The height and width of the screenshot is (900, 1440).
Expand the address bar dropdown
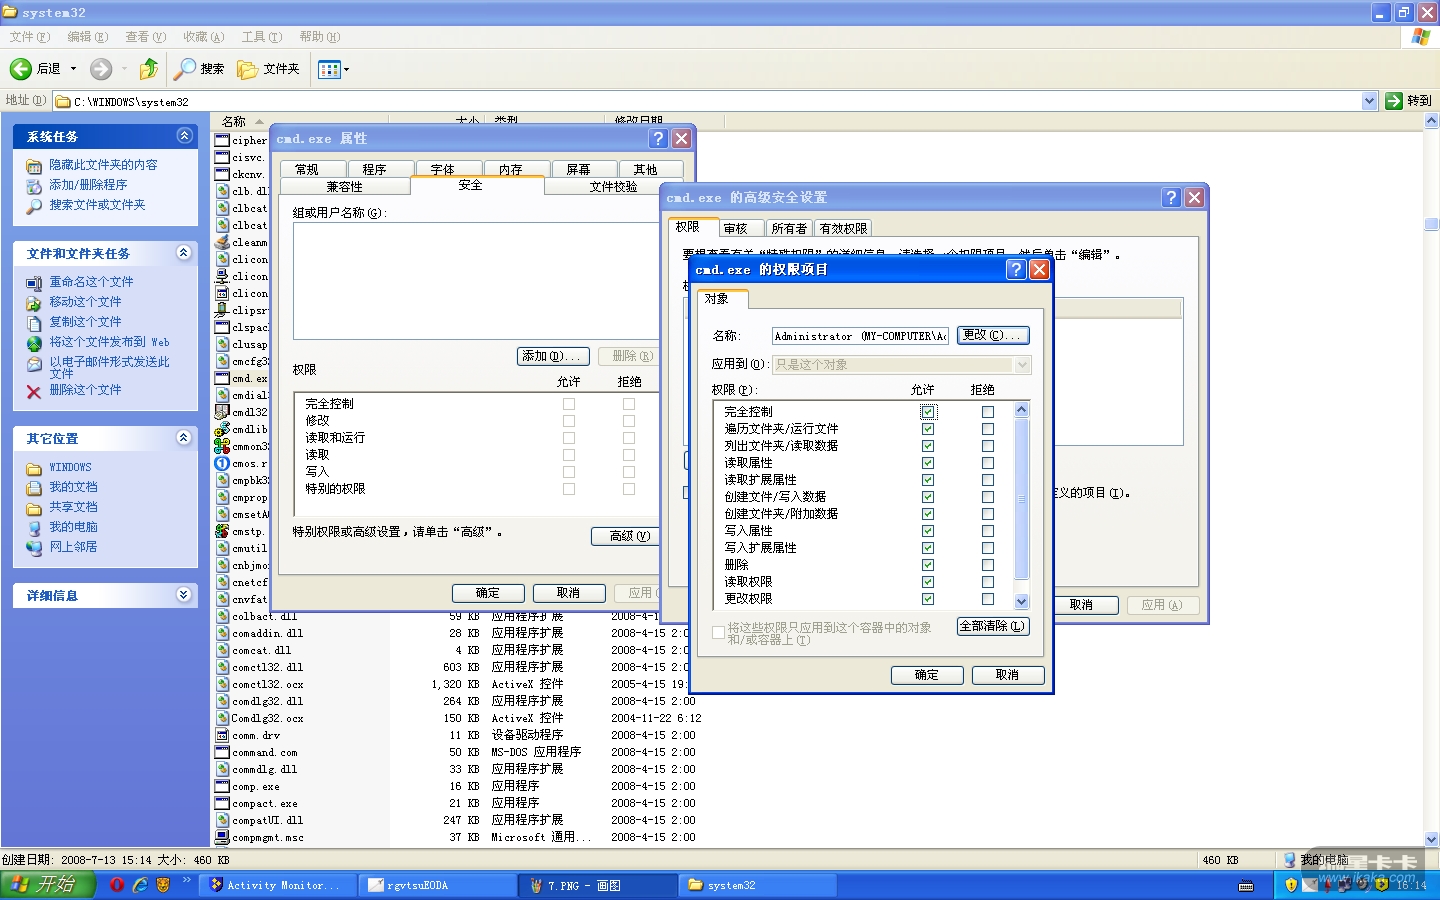(1369, 101)
